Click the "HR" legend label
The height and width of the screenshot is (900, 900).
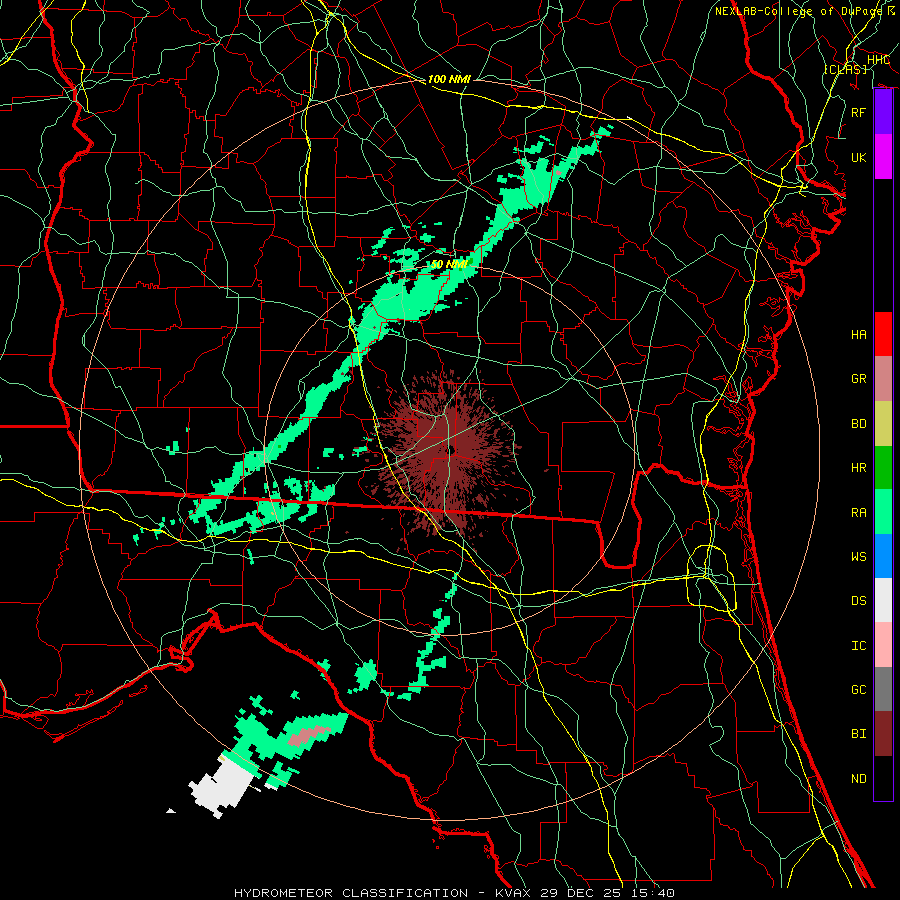click(x=859, y=468)
